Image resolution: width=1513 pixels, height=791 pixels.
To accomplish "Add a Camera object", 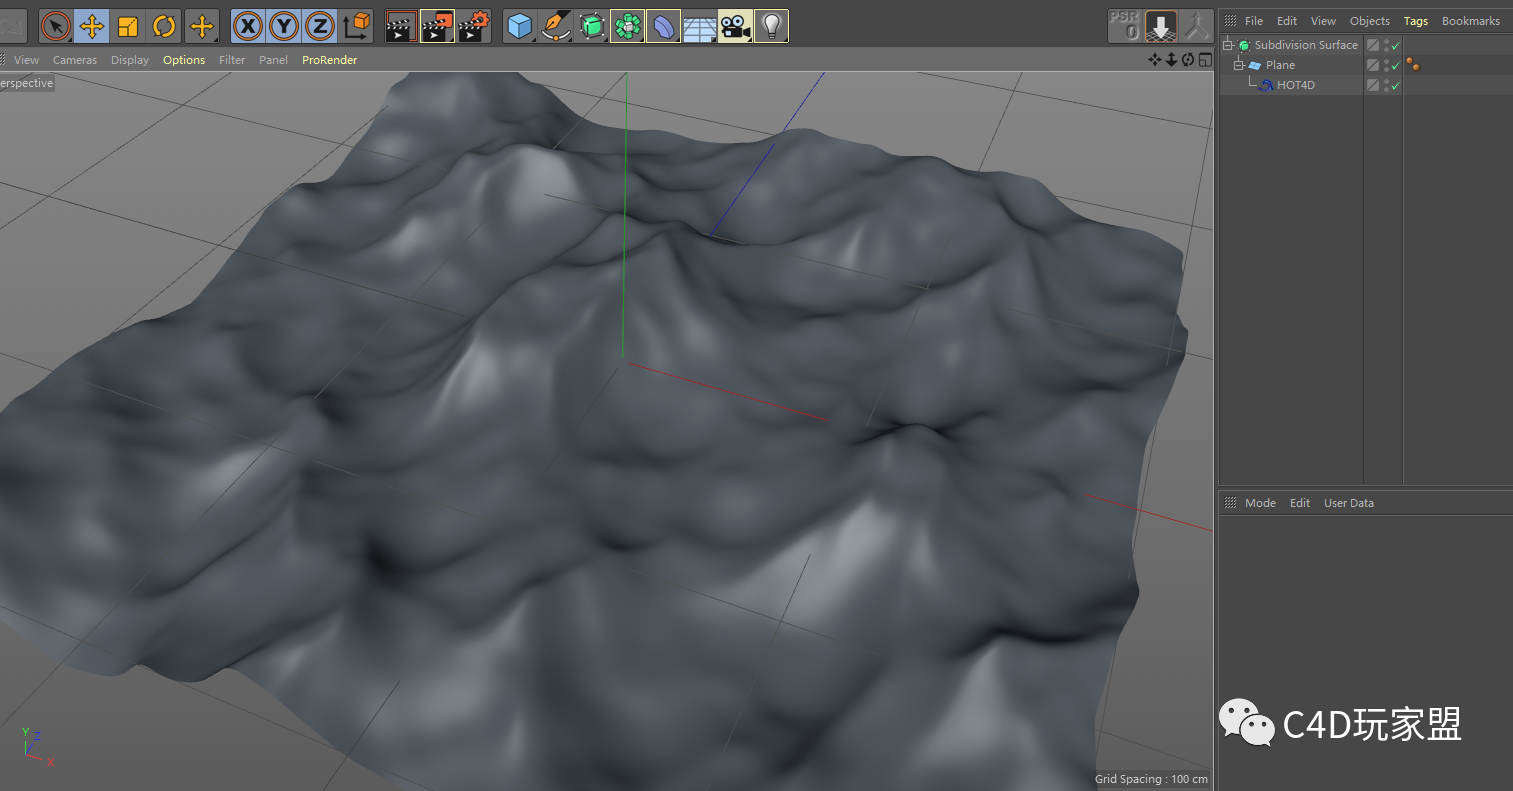I will [x=735, y=26].
